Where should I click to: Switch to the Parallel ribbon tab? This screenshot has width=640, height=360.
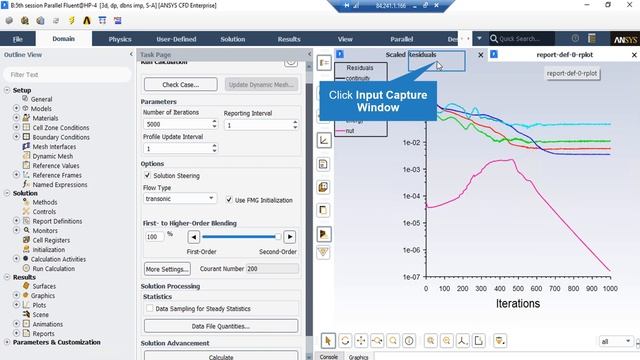pyautogui.click(x=402, y=39)
